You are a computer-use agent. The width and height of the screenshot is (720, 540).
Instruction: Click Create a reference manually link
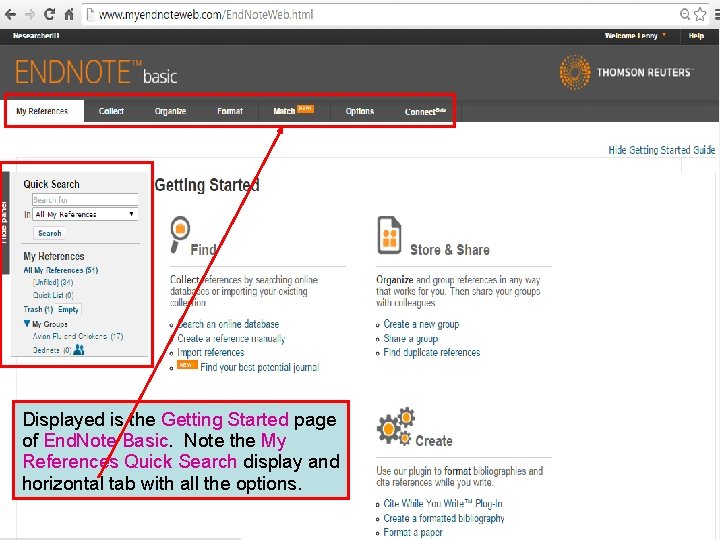point(231,338)
